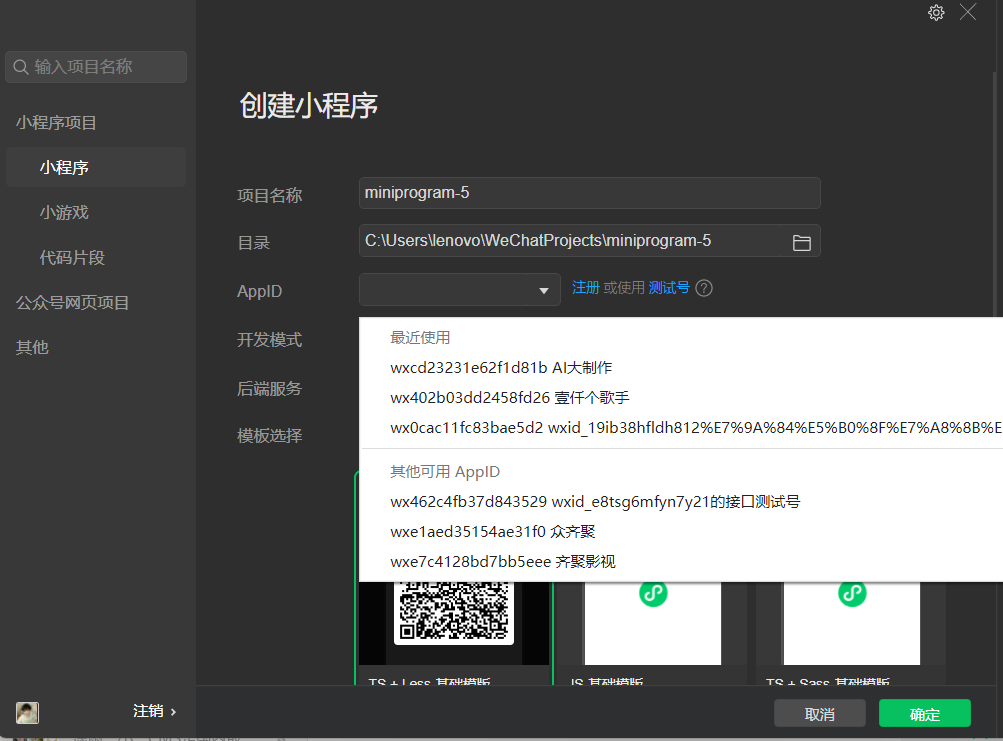The image size is (1003, 741).
Task: Click the user avatar icon
Action: click(x=27, y=712)
